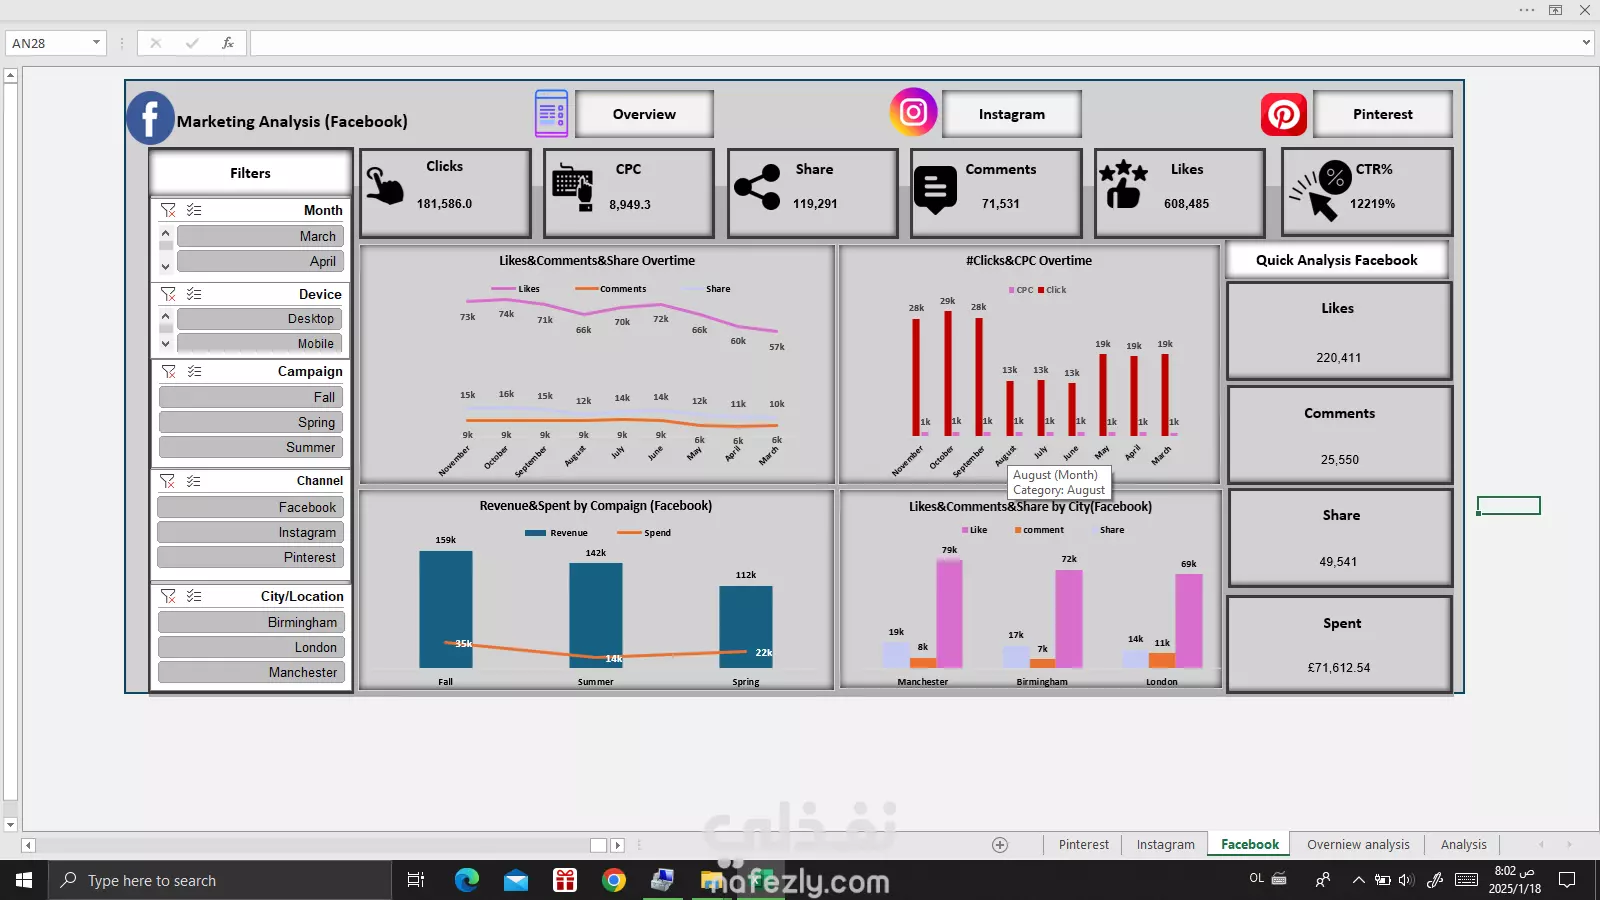Click the Facebook logo on the dashboard

150,118
